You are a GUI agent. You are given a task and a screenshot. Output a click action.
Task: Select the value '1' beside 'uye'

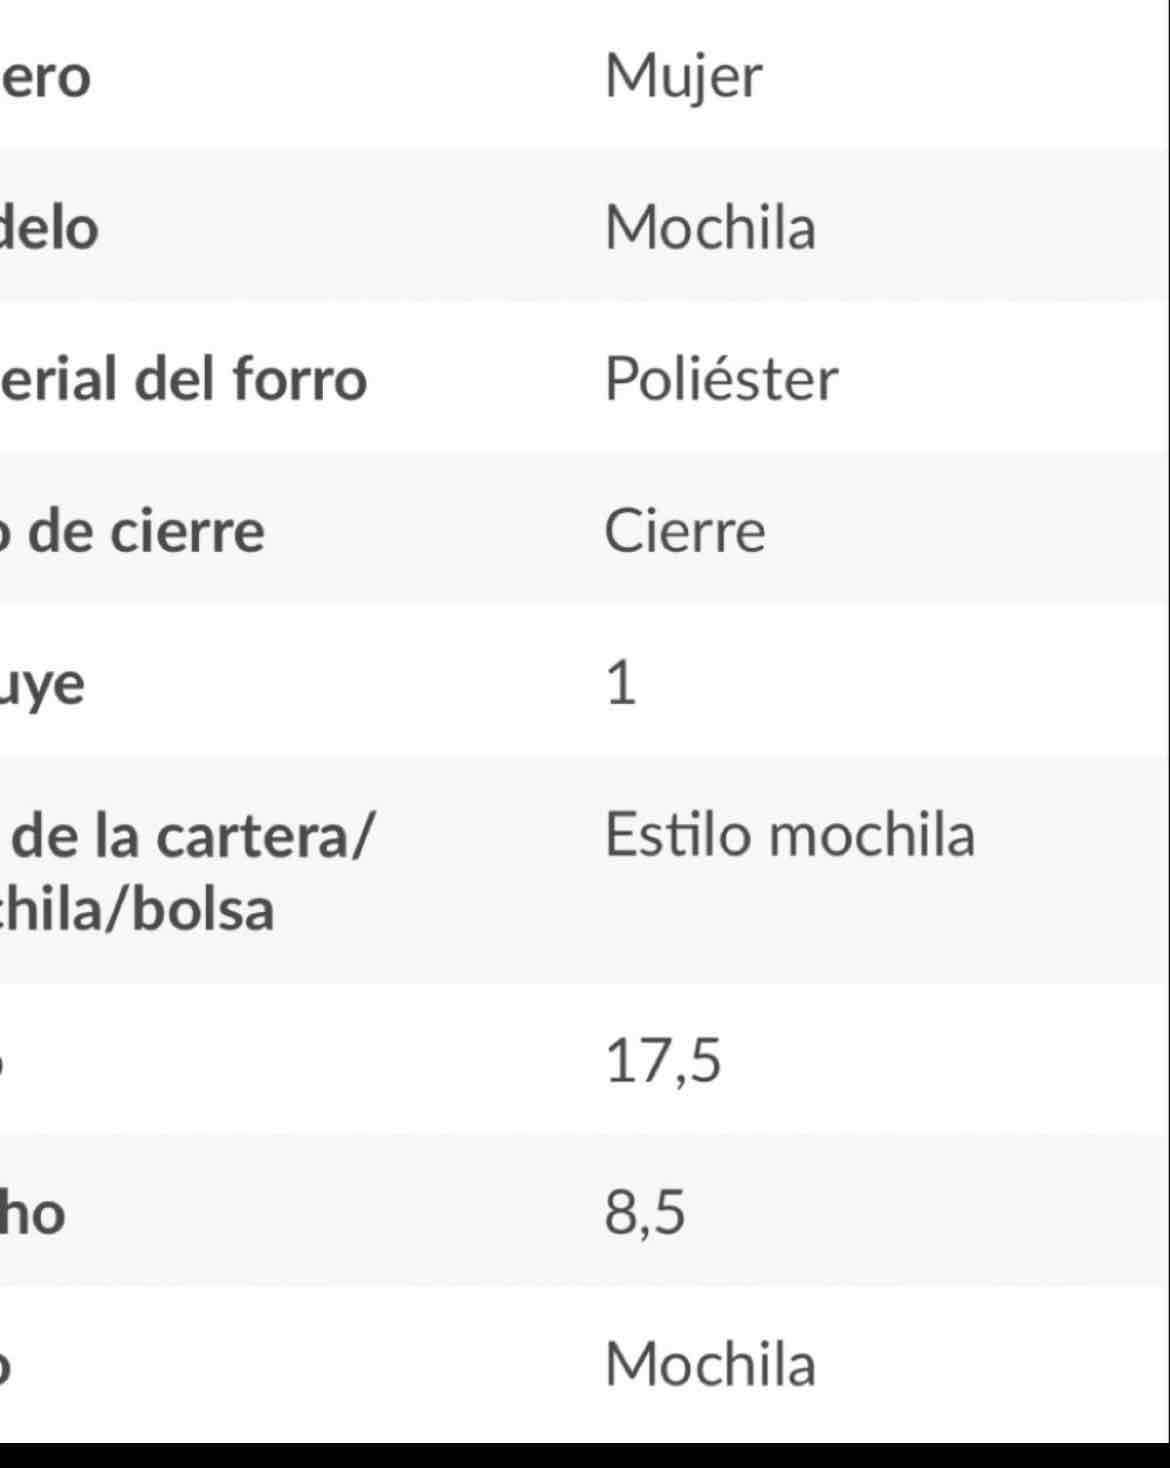pyautogui.click(x=621, y=685)
